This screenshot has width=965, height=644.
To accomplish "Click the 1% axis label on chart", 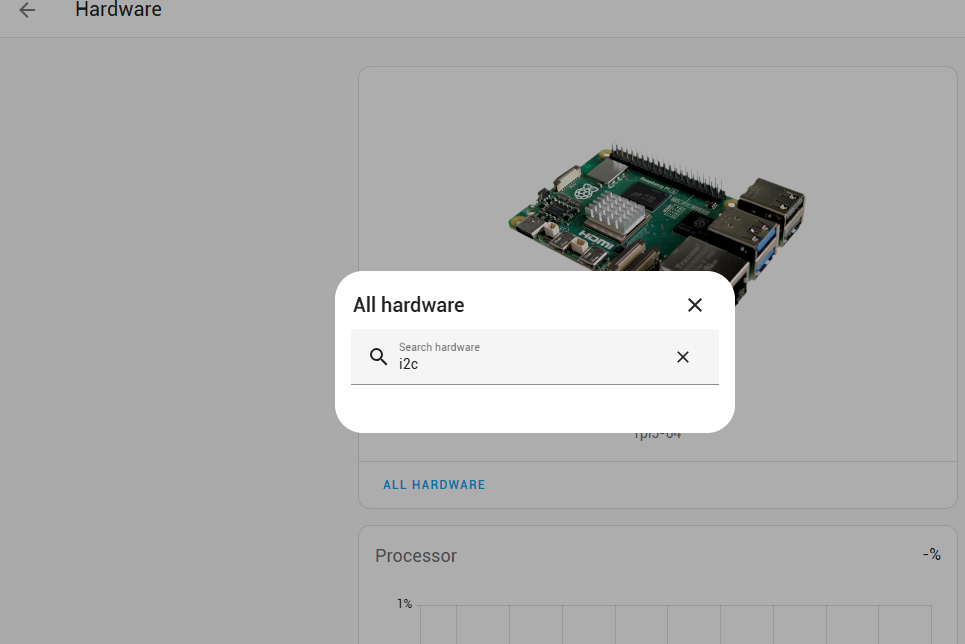I will click(x=404, y=604).
